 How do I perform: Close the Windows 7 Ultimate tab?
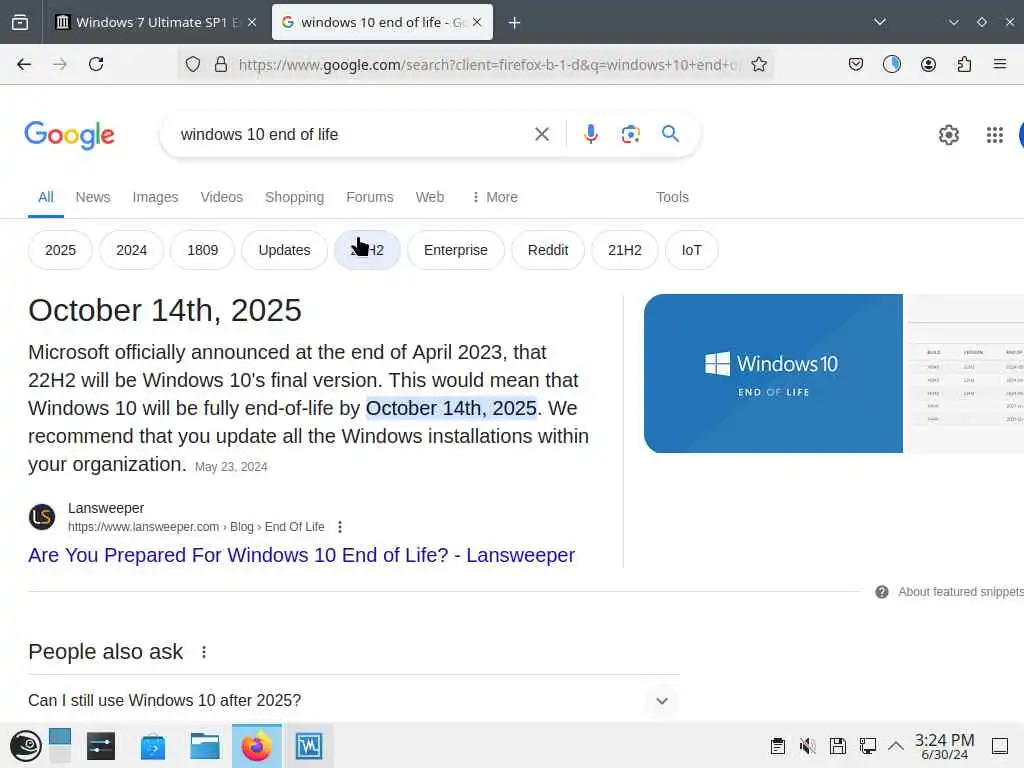[x=252, y=22]
